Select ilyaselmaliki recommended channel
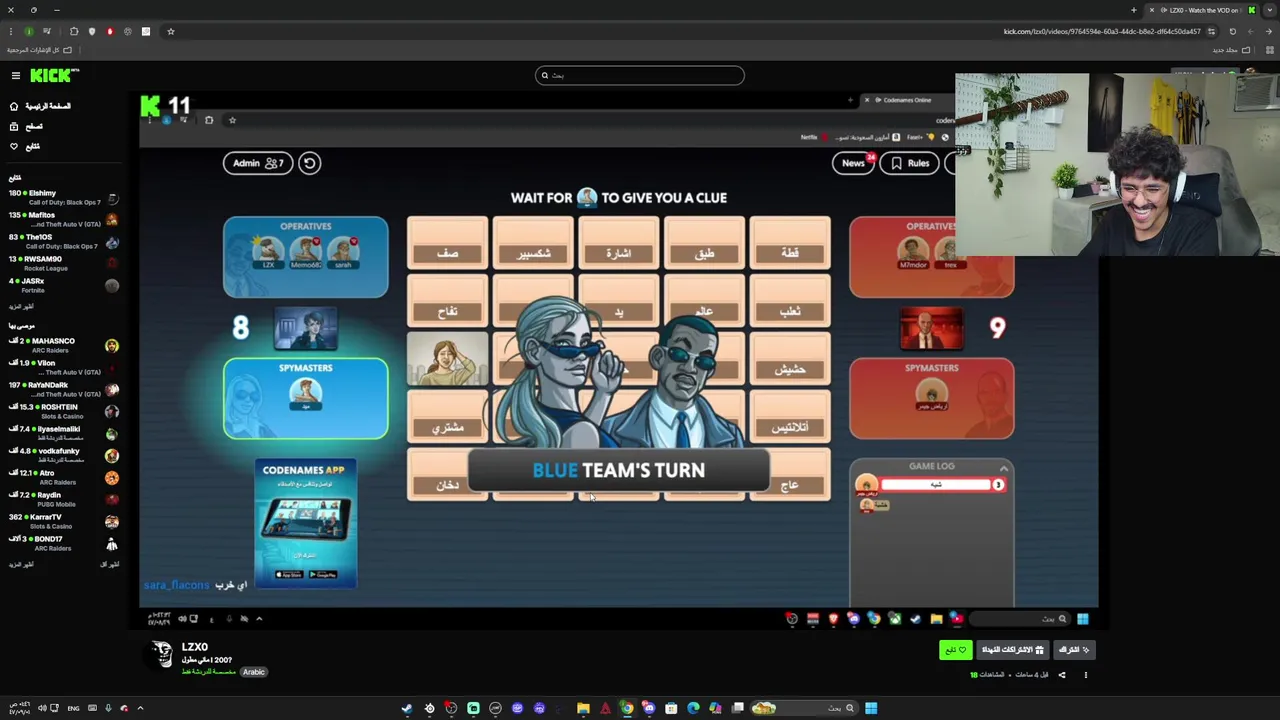 (64, 433)
